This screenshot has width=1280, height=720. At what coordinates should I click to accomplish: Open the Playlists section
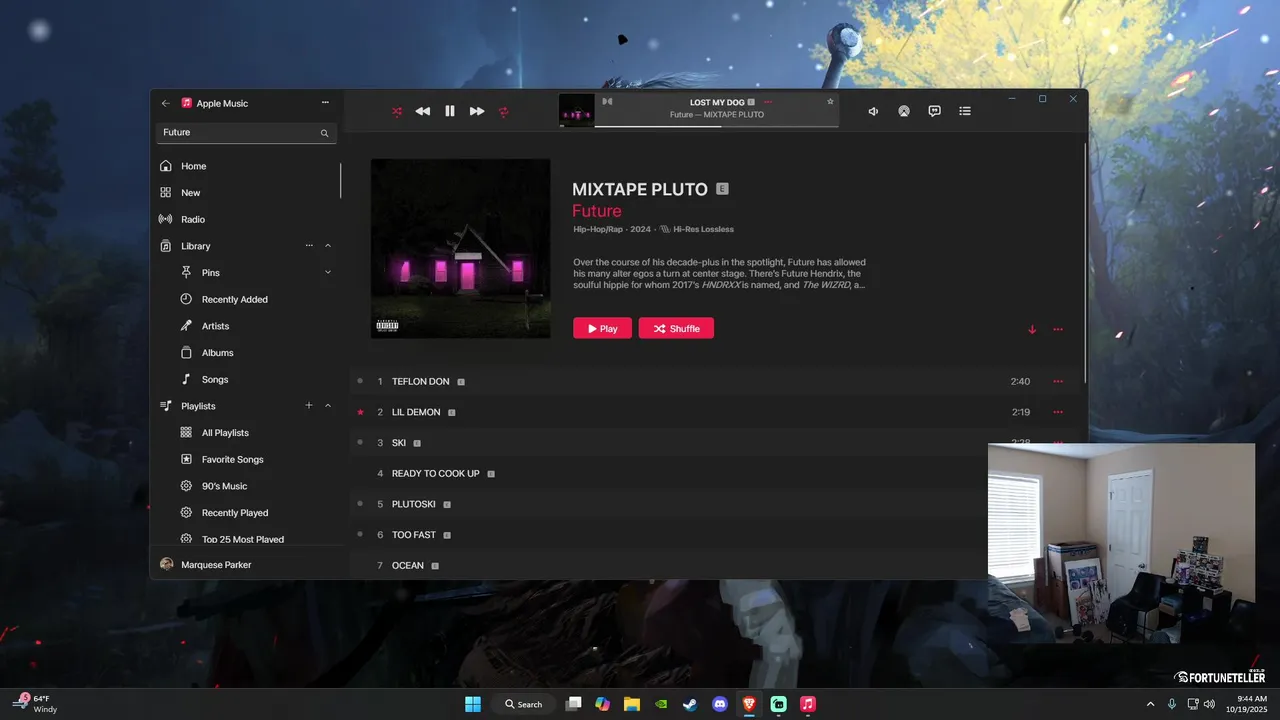coord(198,406)
